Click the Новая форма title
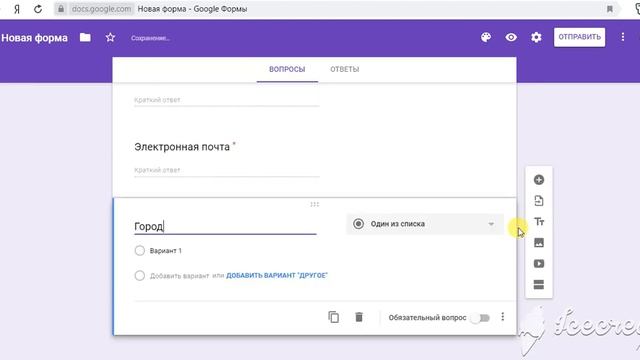The image size is (640, 360). point(34,38)
